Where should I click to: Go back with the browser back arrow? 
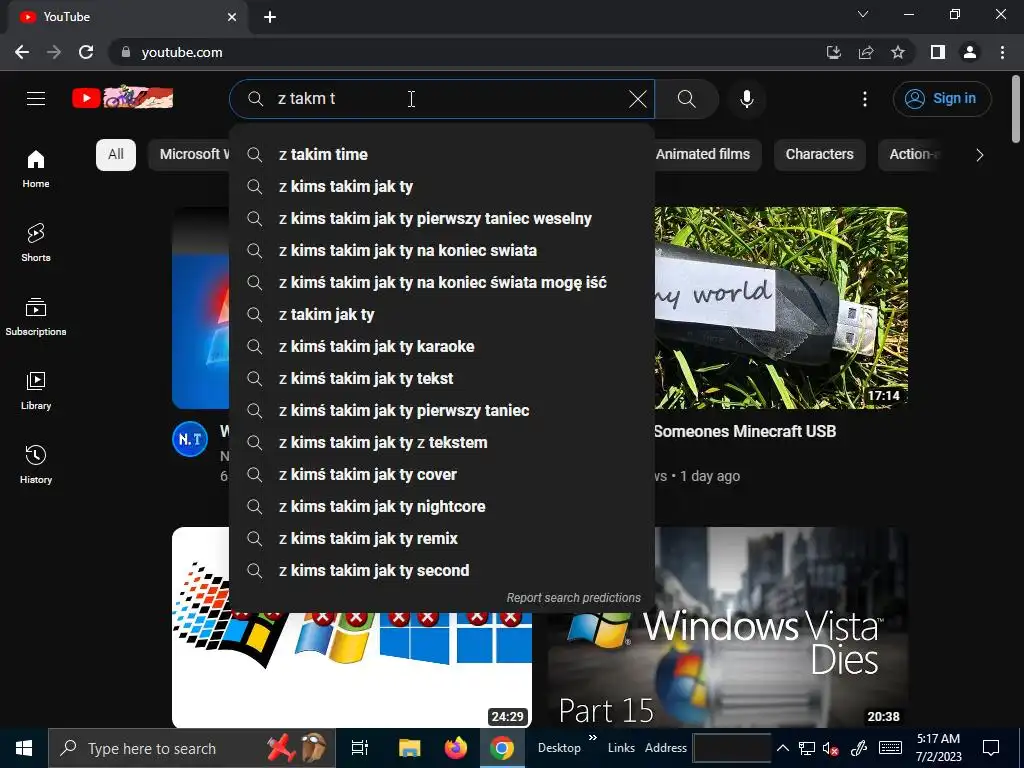pyautogui.click(x=22, y=52)
